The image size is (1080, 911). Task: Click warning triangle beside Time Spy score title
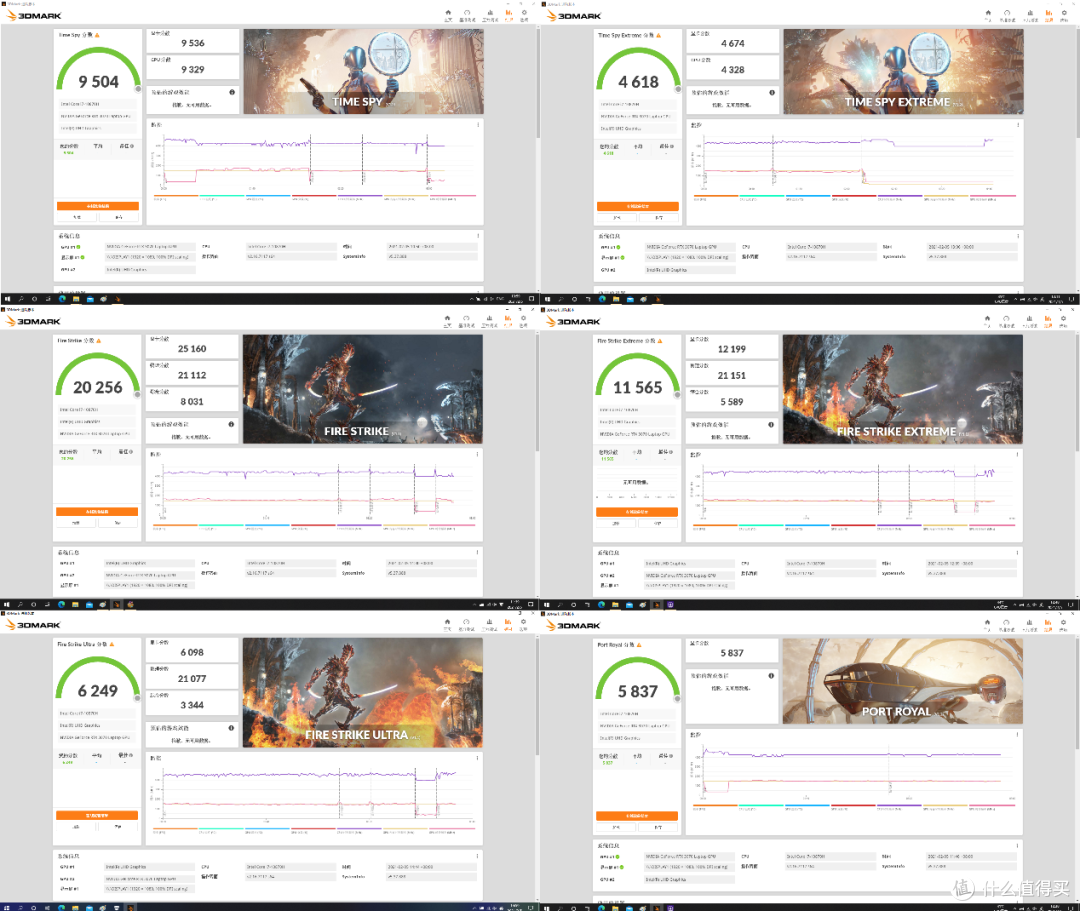click(x=97, y=35)
